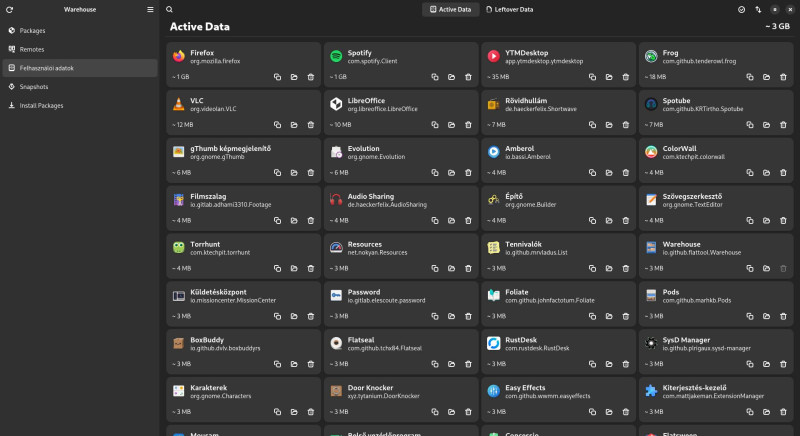
Task: Trash Spotube user data
Action: [x=784, y=125]
